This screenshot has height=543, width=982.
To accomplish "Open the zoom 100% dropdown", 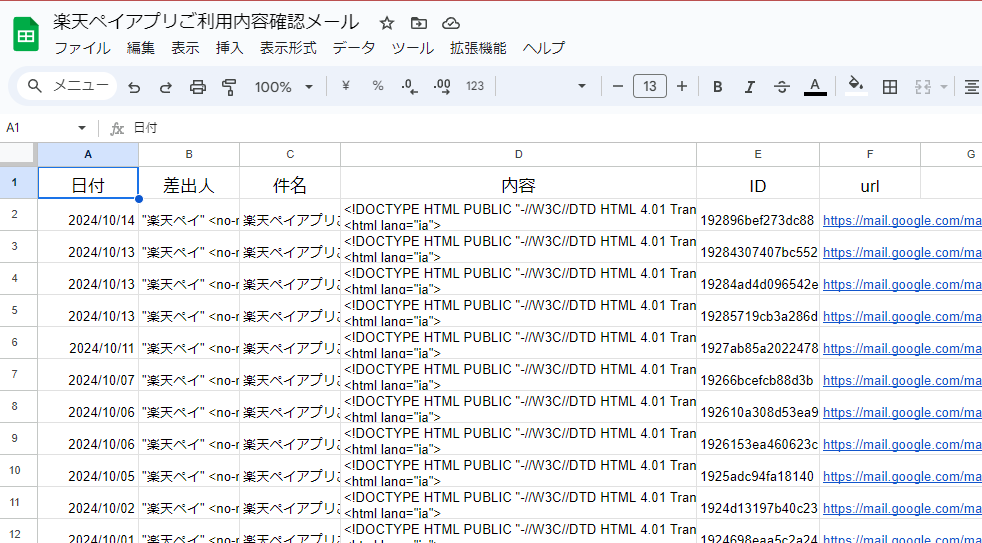I will coord(283,86).
